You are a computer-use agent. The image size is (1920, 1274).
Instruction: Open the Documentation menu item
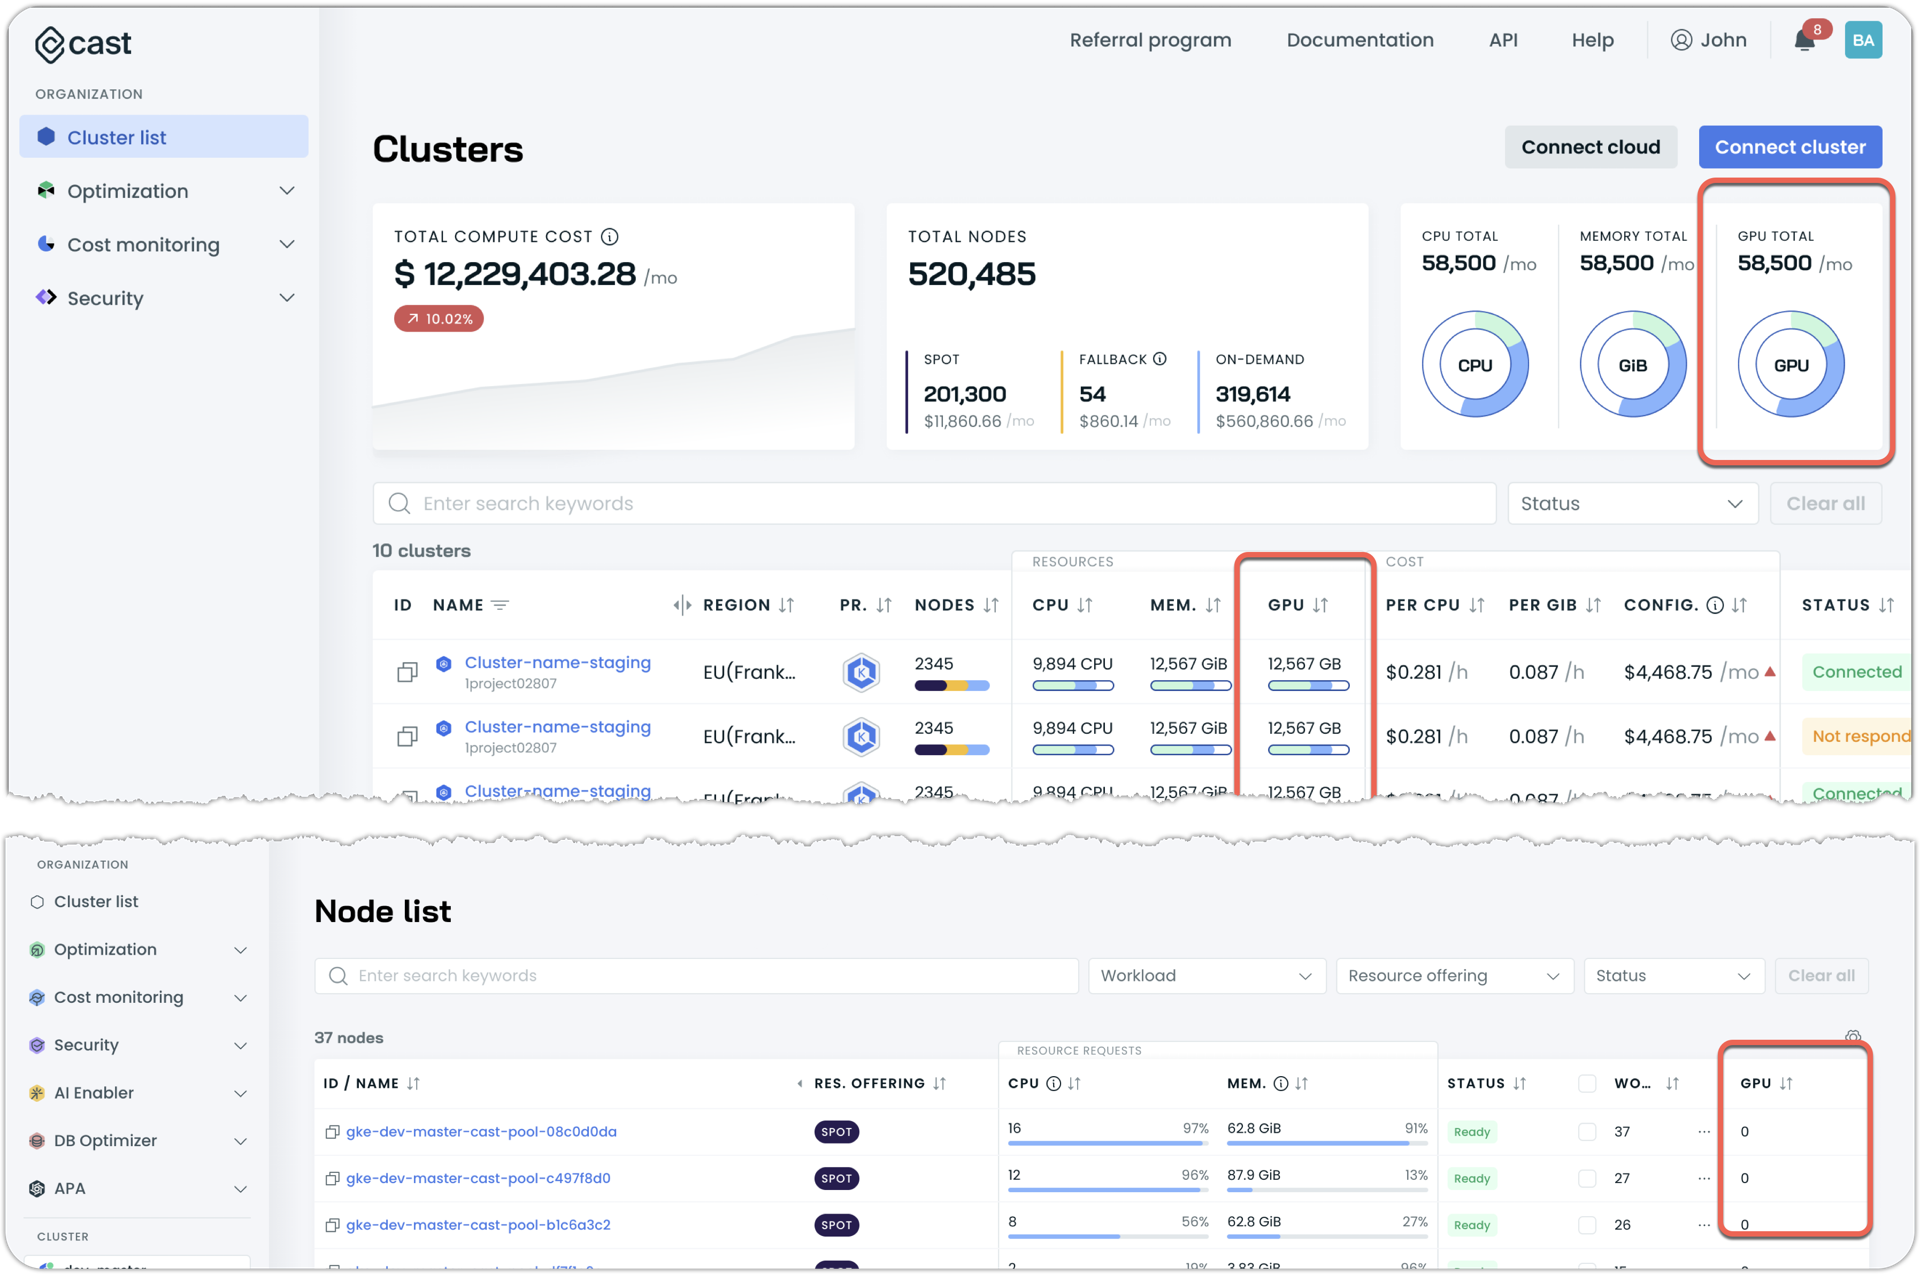coord(1359,40)
